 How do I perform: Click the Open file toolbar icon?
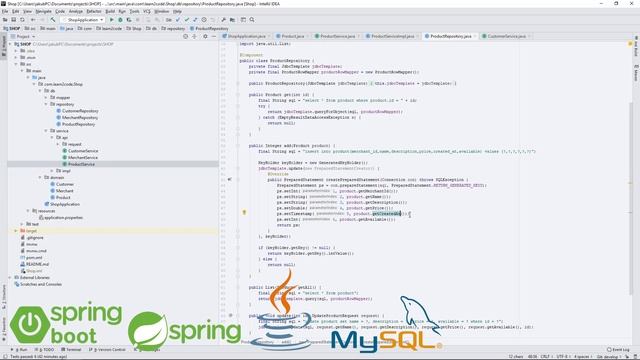pyautogui.click(x=5, y=20)
